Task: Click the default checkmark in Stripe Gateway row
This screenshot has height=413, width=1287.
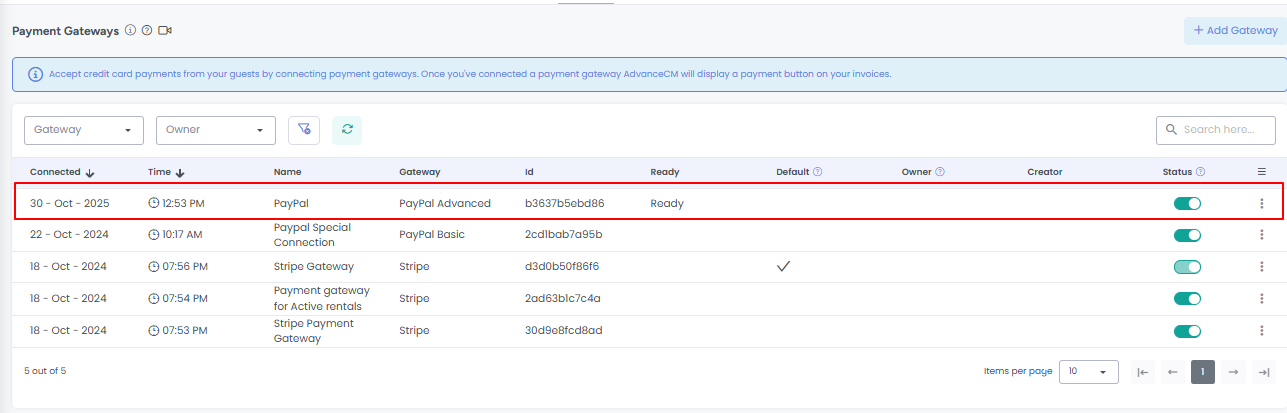Action: tap(784, 266)
